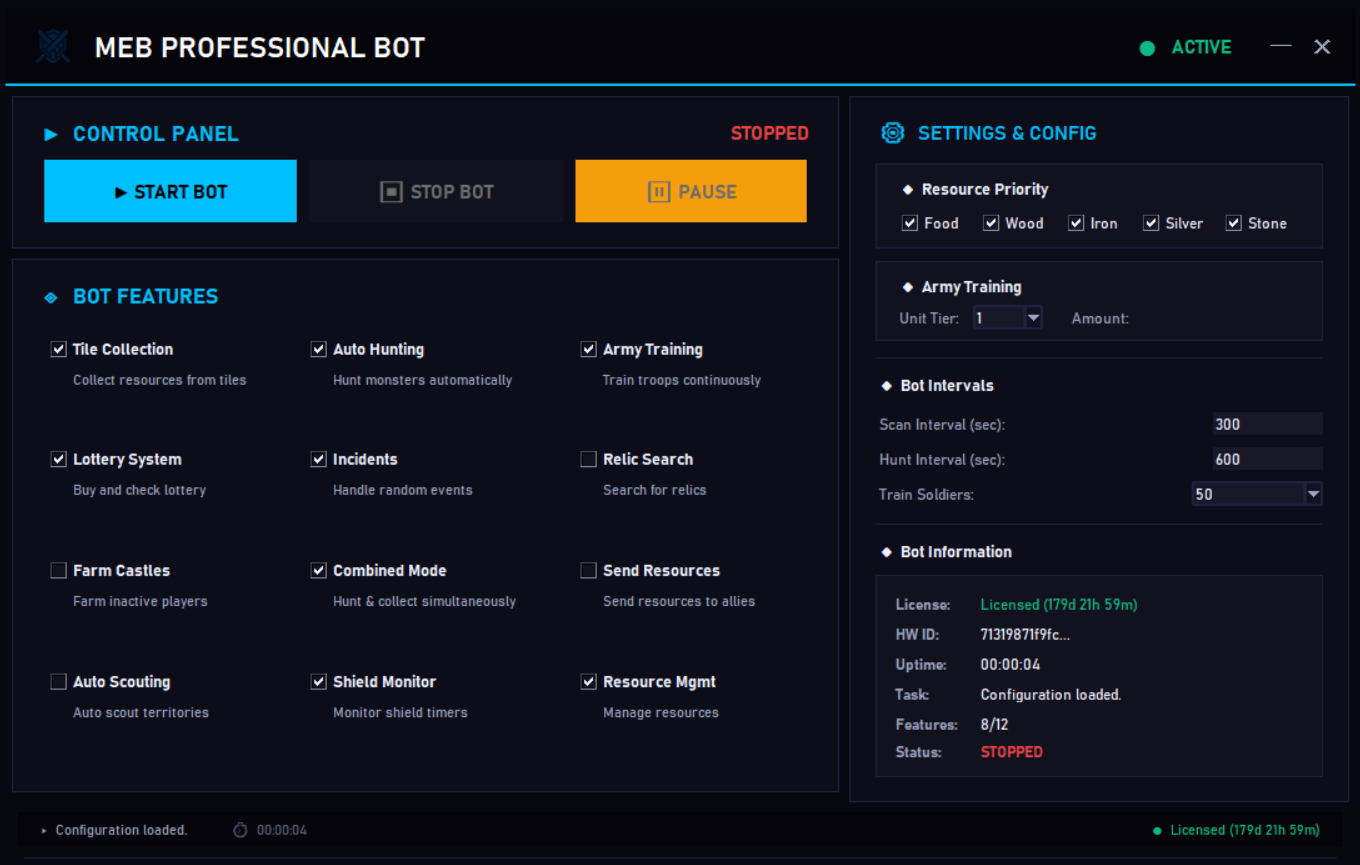Click the green ACTIVE status dot
Viewport: 1360px width, 865px height.
point(1147,47)
